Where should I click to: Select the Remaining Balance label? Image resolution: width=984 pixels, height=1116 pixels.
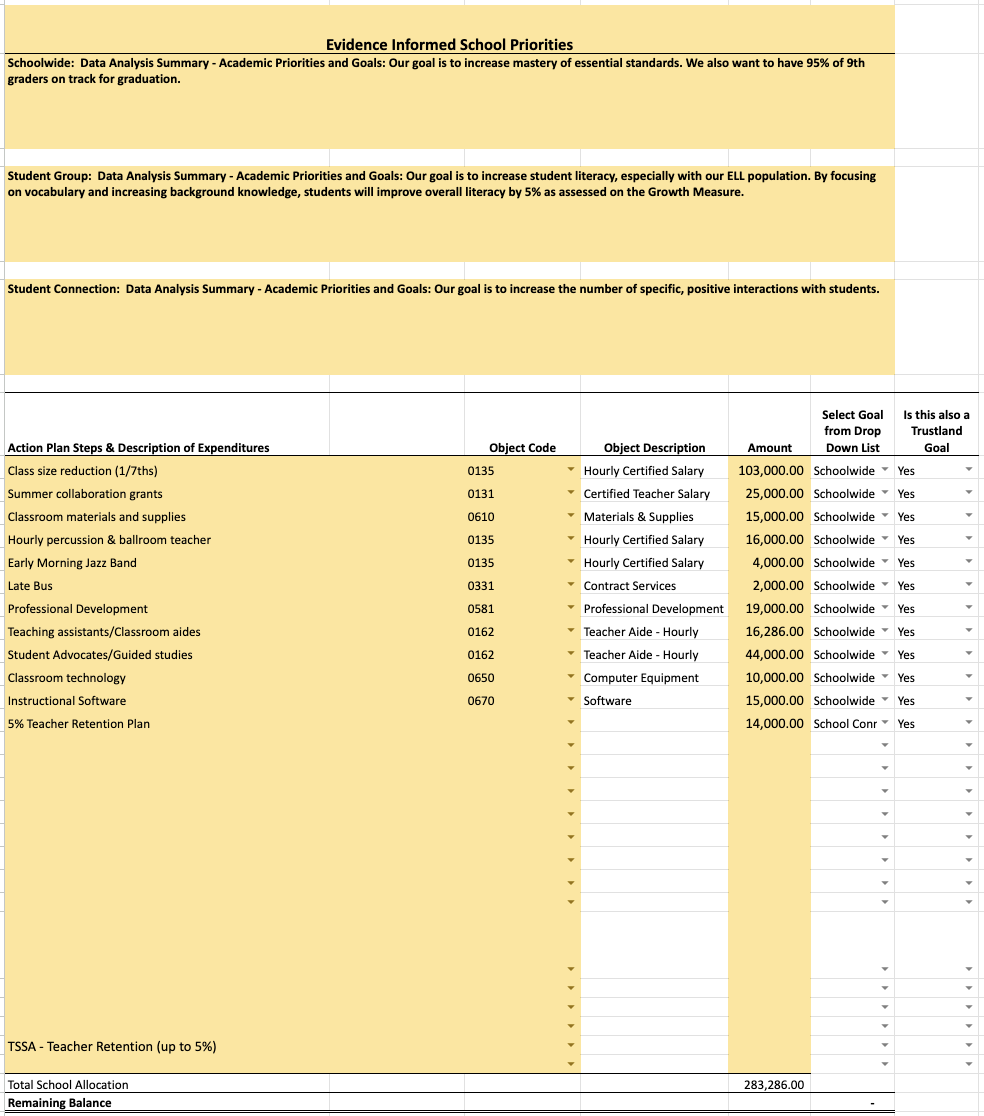click(x=59, y=1102)
